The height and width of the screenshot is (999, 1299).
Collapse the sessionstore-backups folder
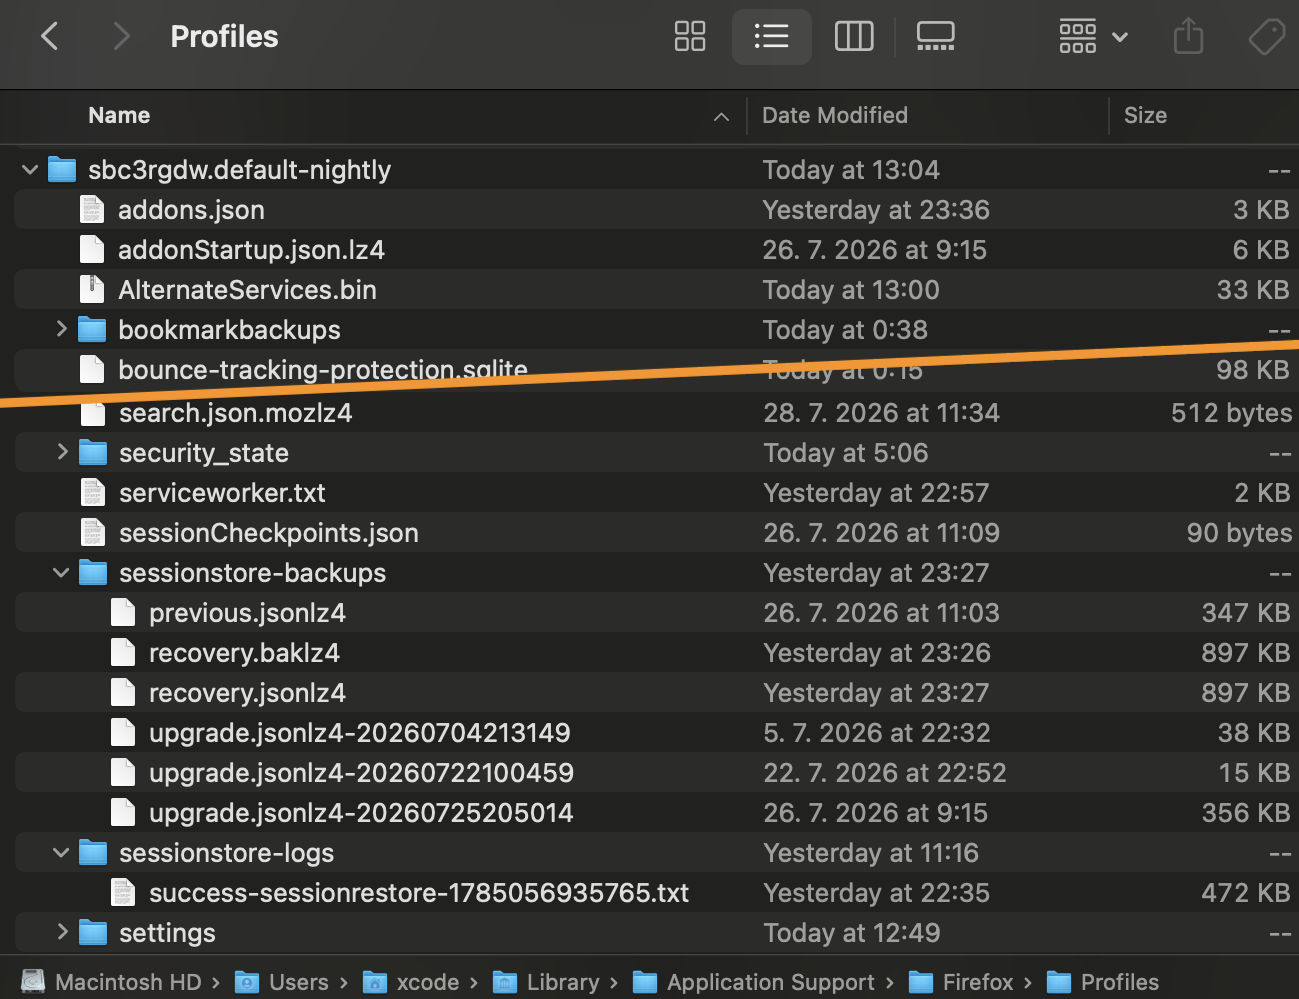click(x=61, y=573)
